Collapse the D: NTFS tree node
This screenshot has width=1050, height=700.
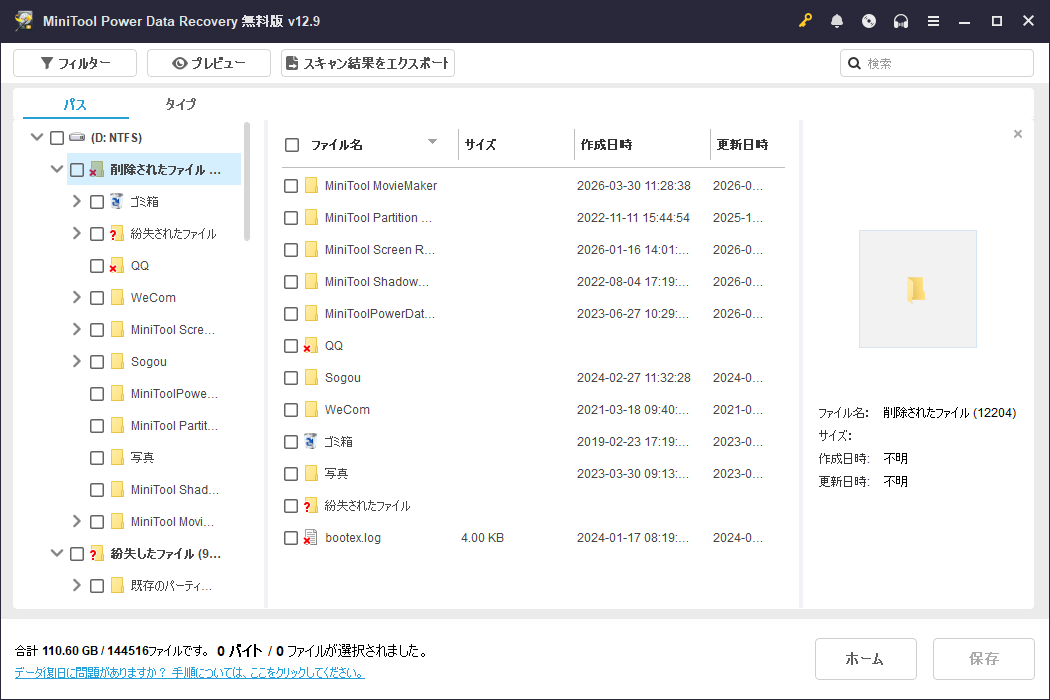coord(37,137)
